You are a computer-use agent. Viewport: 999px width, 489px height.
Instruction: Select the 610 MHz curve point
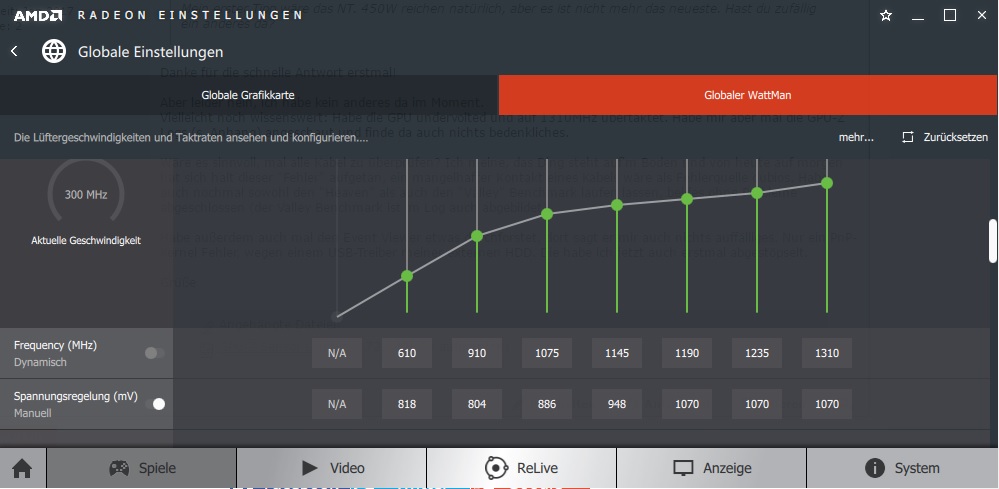coord(407,276)
